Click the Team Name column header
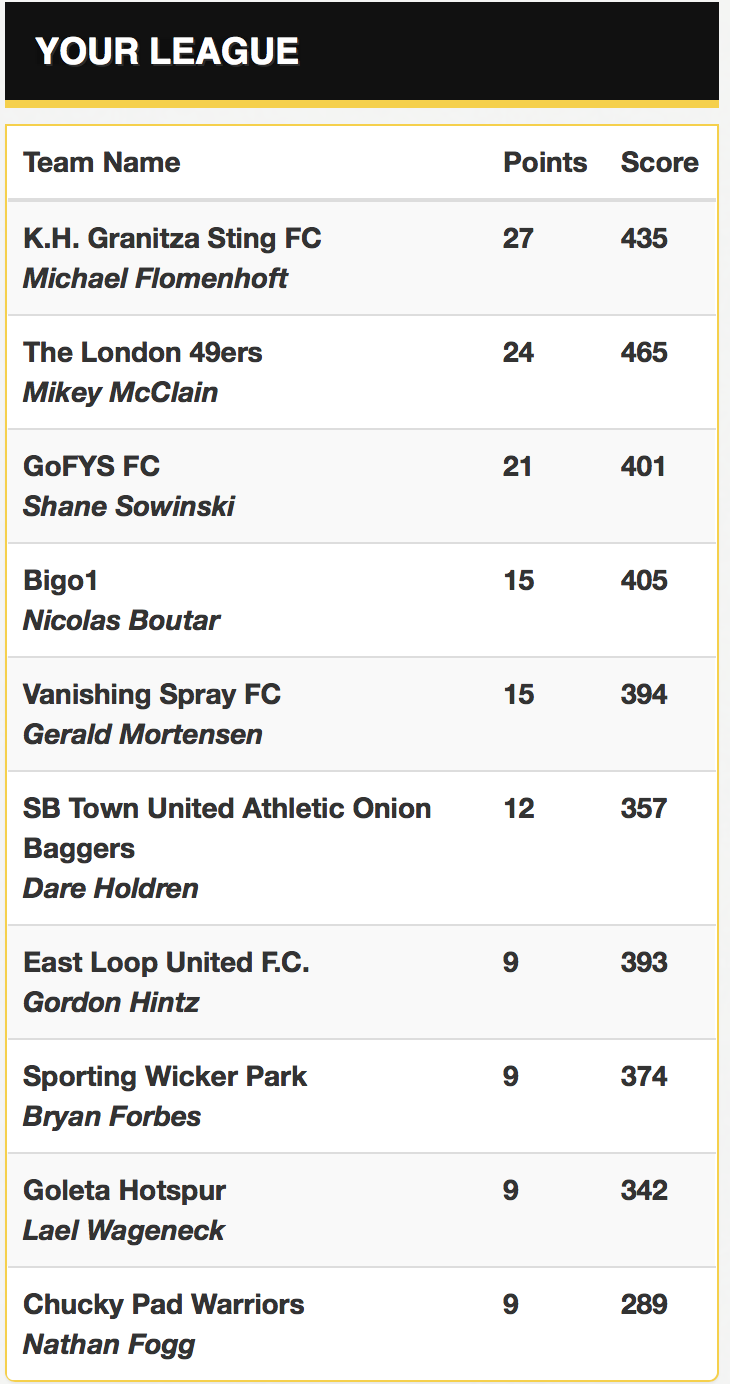730x1384 pixels. [x=102, y=163]
